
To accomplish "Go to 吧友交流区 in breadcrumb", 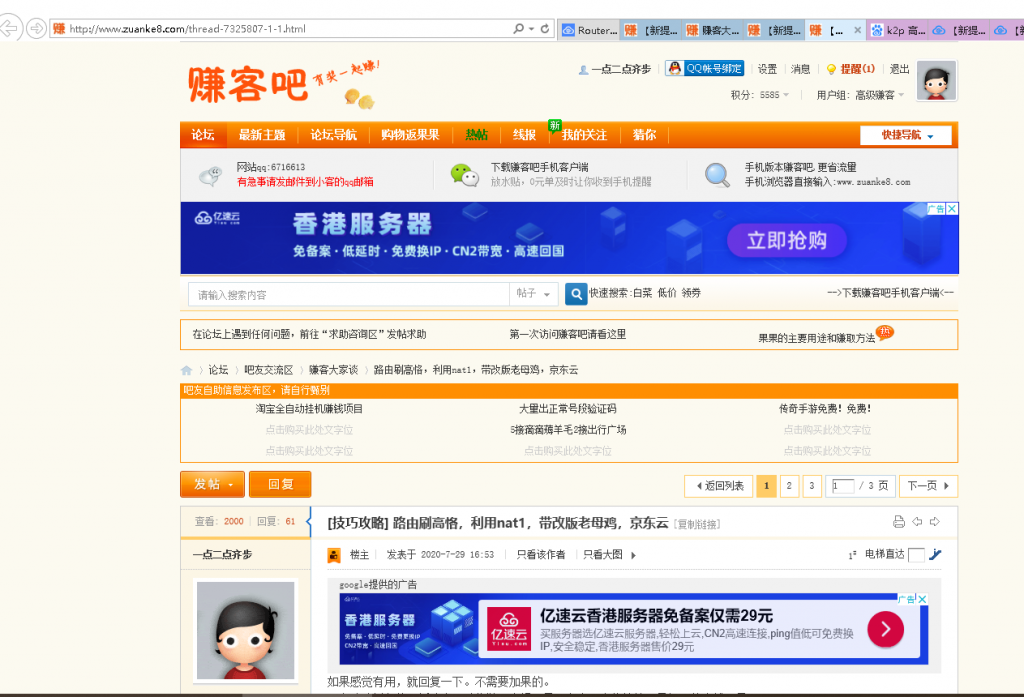I will tap(268, 370).
